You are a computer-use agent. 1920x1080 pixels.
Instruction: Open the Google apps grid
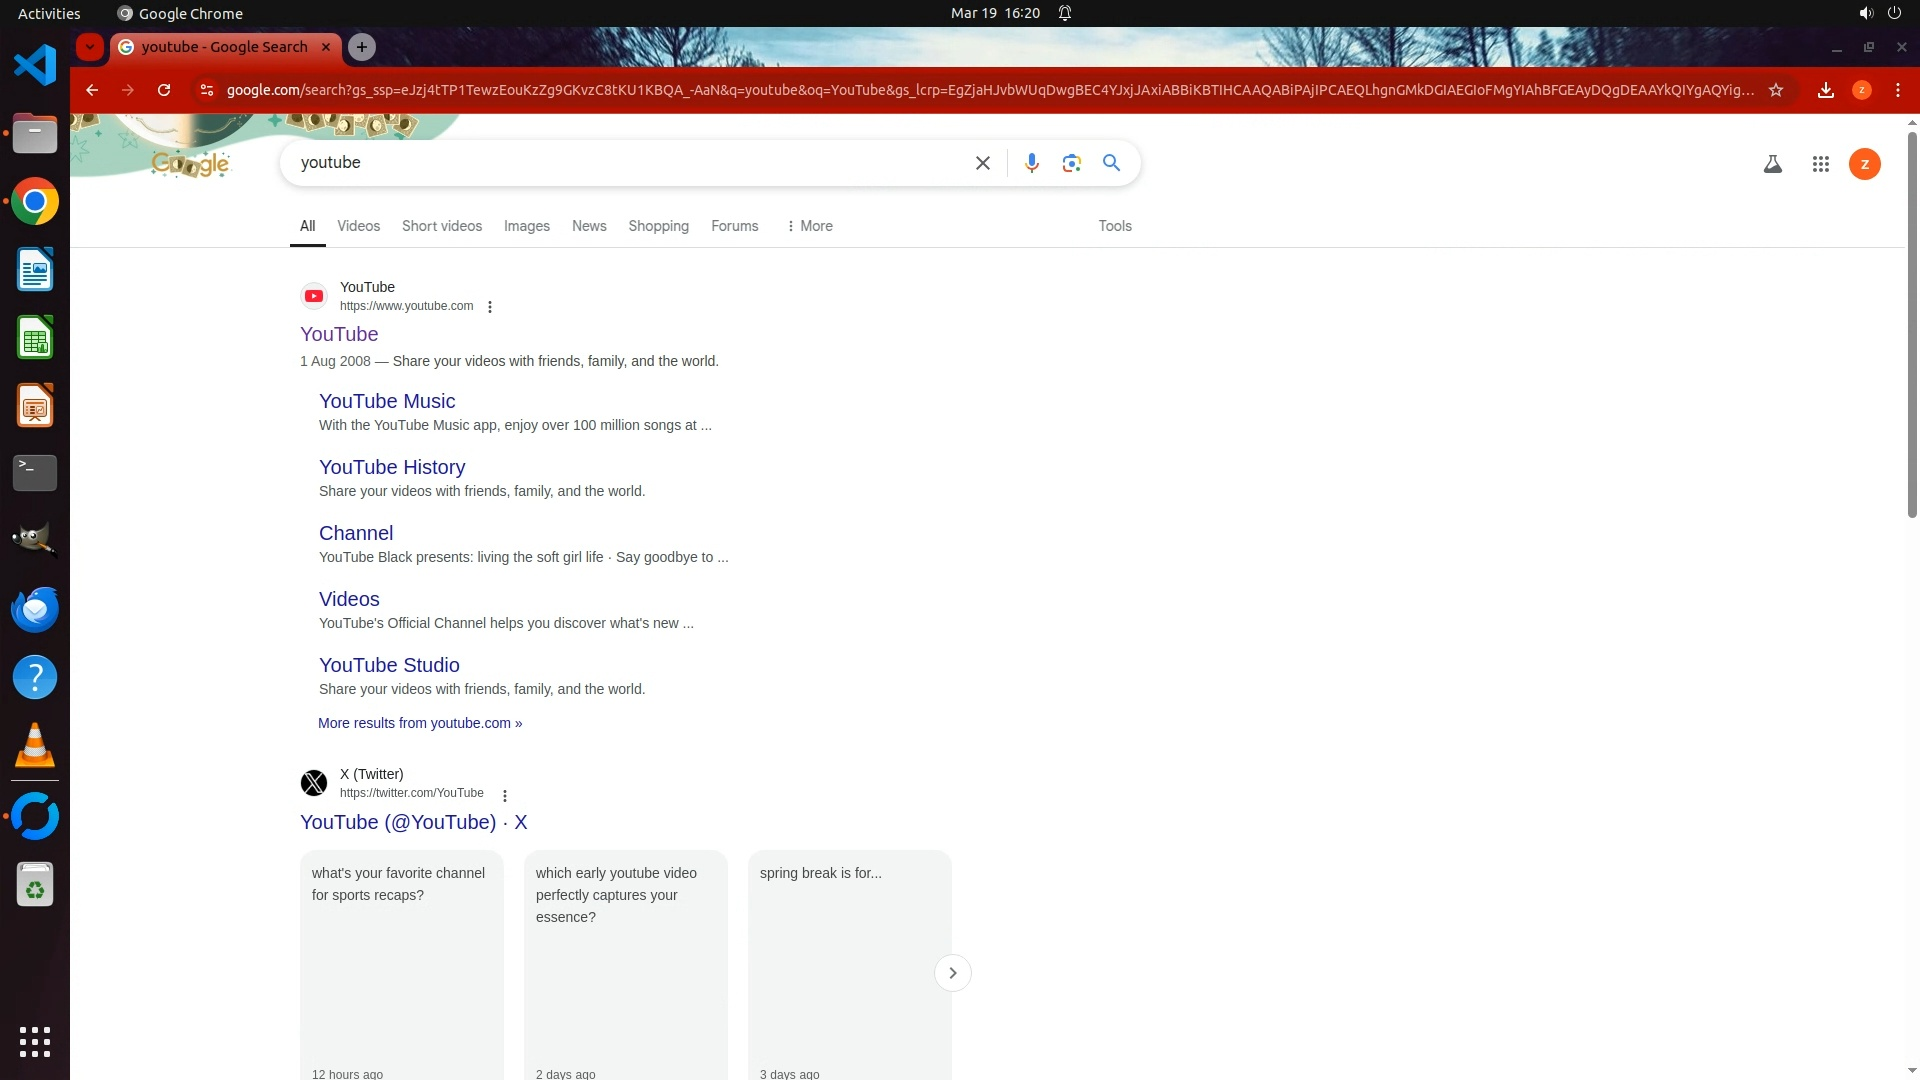click(1820, 164)
